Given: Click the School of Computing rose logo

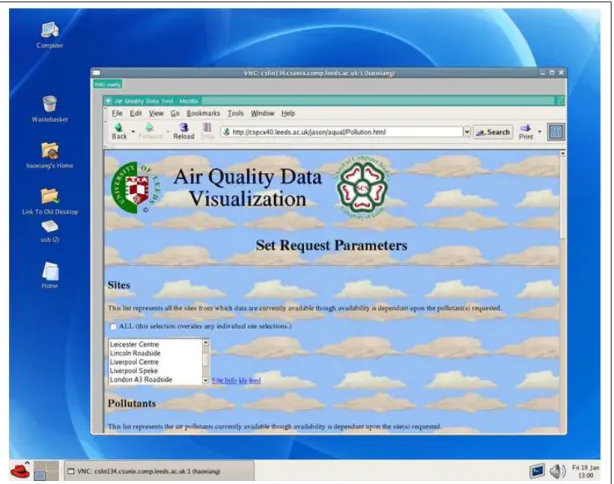Looking at the screenshot, I should tap(362, 188).
